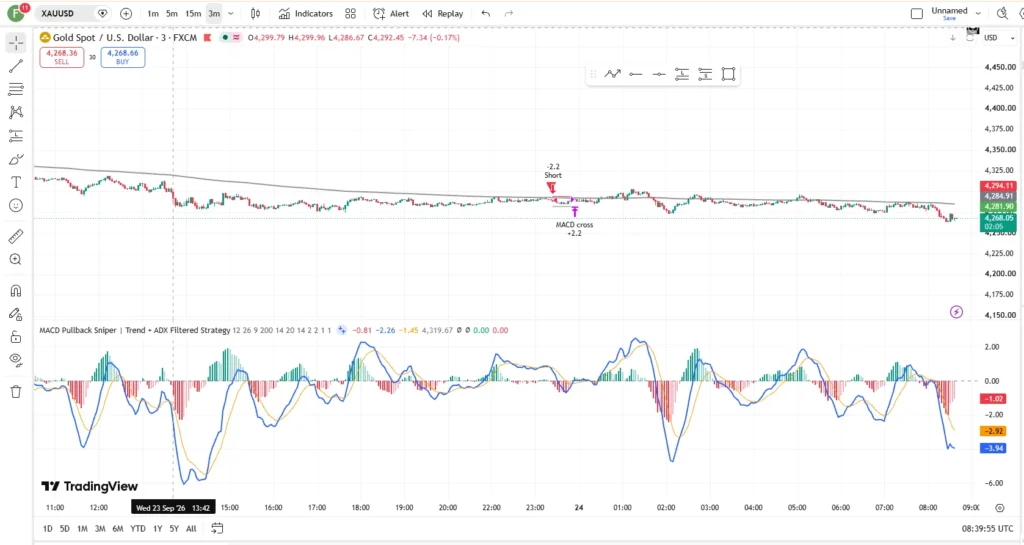Viewport: 1024px width, 545px height.
Task: Select the crosshair cursor tool
Action: [16, 43]
